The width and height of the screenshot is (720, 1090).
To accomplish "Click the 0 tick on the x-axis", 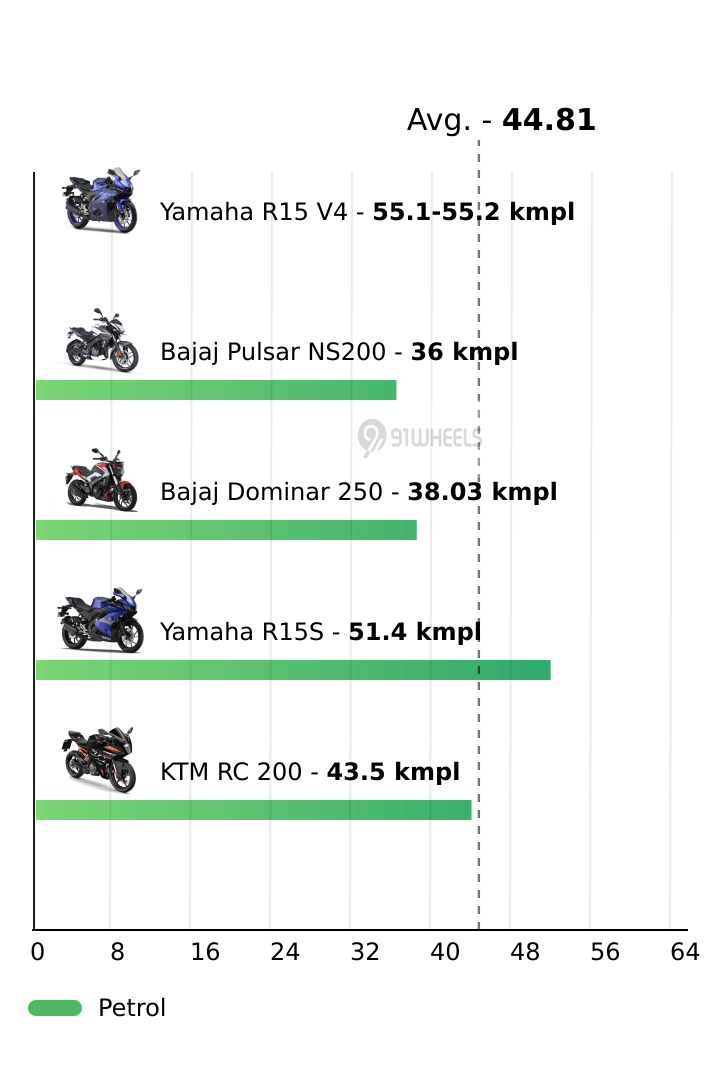I will 37,953.
